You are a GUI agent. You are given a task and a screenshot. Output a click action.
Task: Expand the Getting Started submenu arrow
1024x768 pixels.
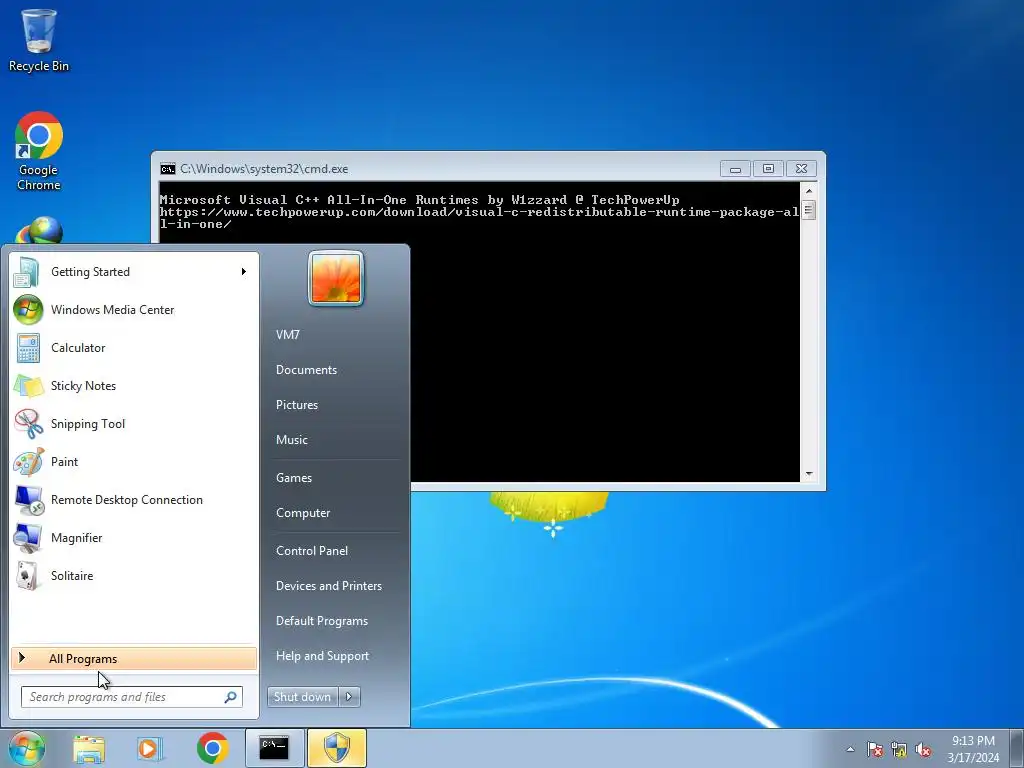[x=244, y=272]
